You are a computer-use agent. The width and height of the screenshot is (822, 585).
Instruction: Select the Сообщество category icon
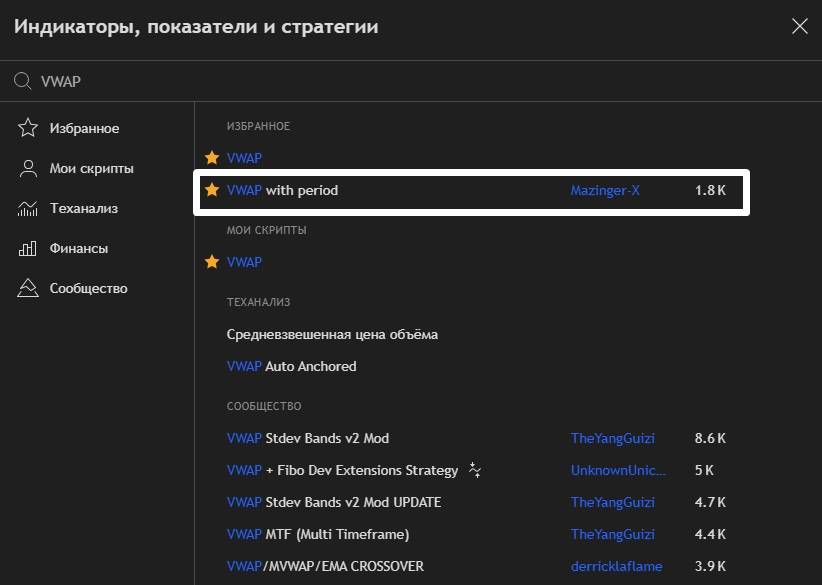pyautogui.click(x=29, y=288)
